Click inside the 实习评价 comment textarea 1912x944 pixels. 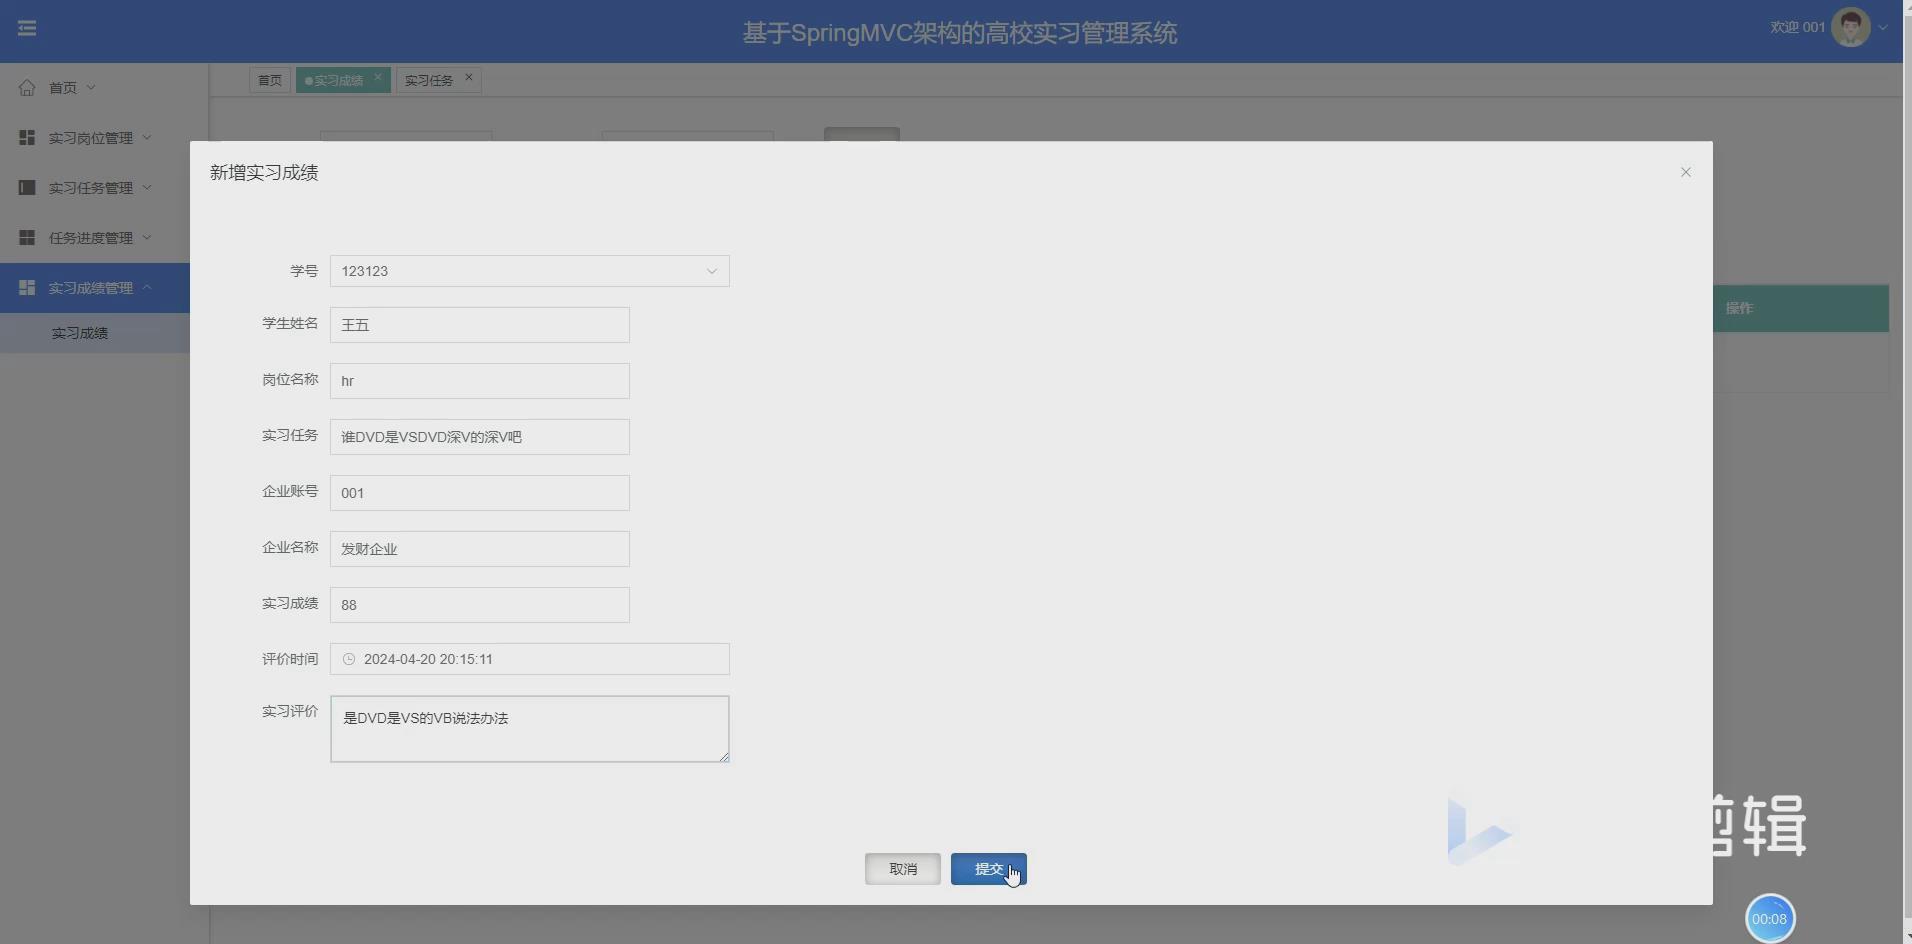point(530,728)
